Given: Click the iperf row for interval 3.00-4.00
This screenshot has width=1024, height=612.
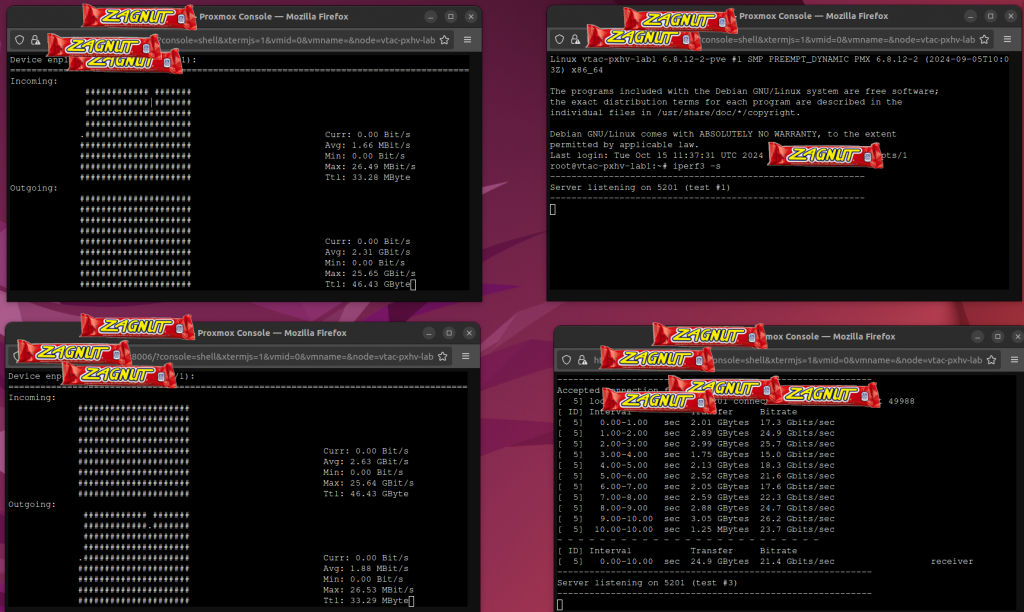Looking at the screenshot, I should point(696,455).
